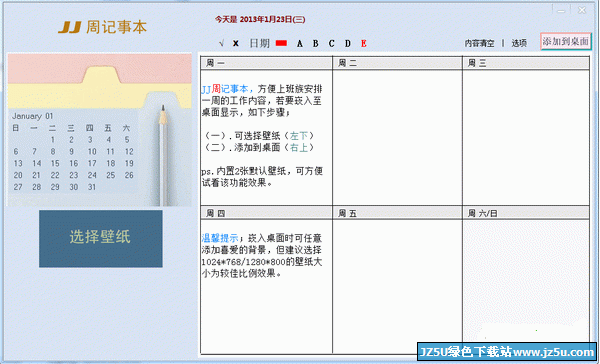Pick the red color swatch
This screenshot has width=600, height=364.
coord(281,43)
